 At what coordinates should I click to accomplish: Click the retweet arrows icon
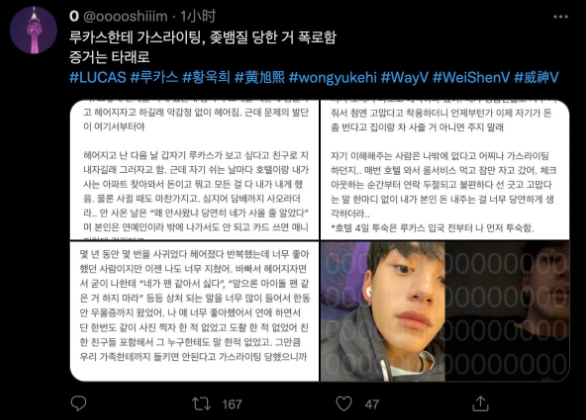(x=201, y=404)
